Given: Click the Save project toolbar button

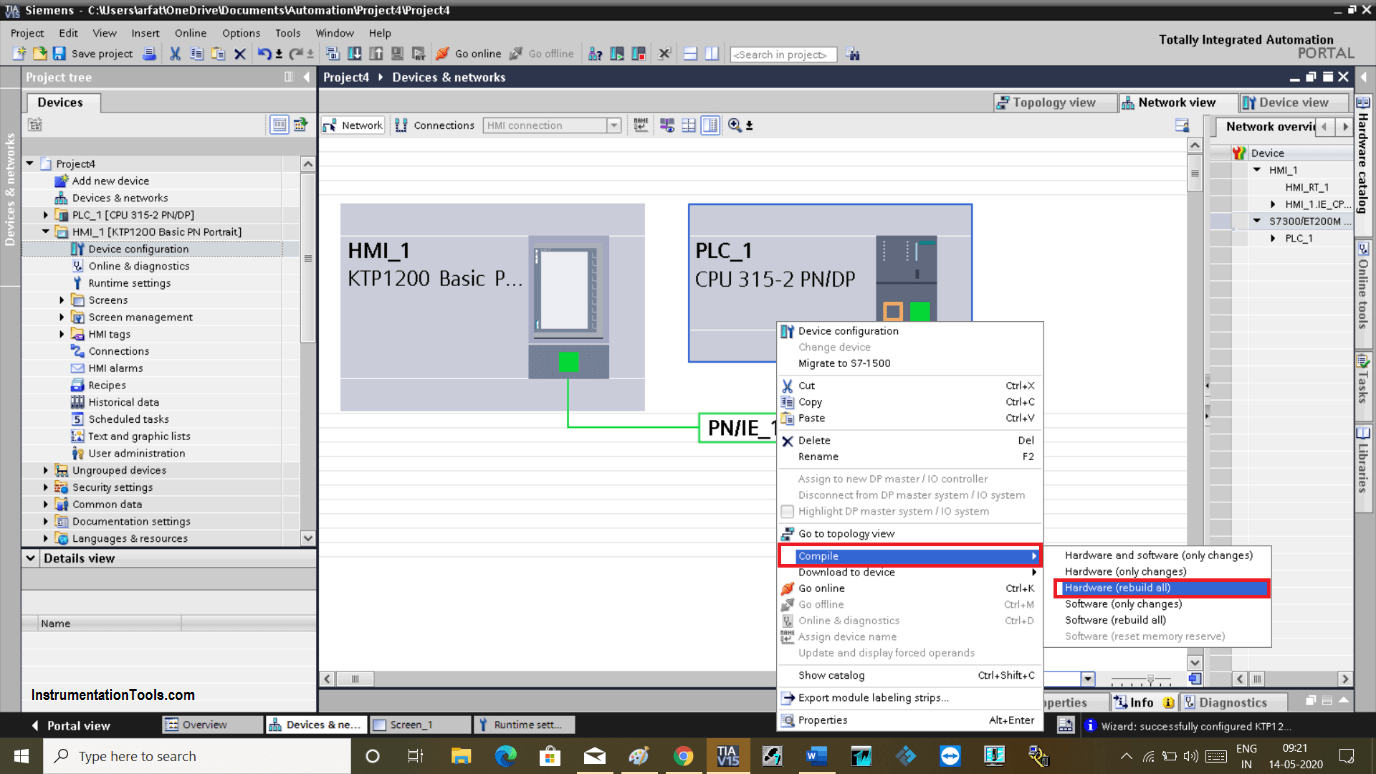Looking at the screenshot, I should click(x=92, y=54).
